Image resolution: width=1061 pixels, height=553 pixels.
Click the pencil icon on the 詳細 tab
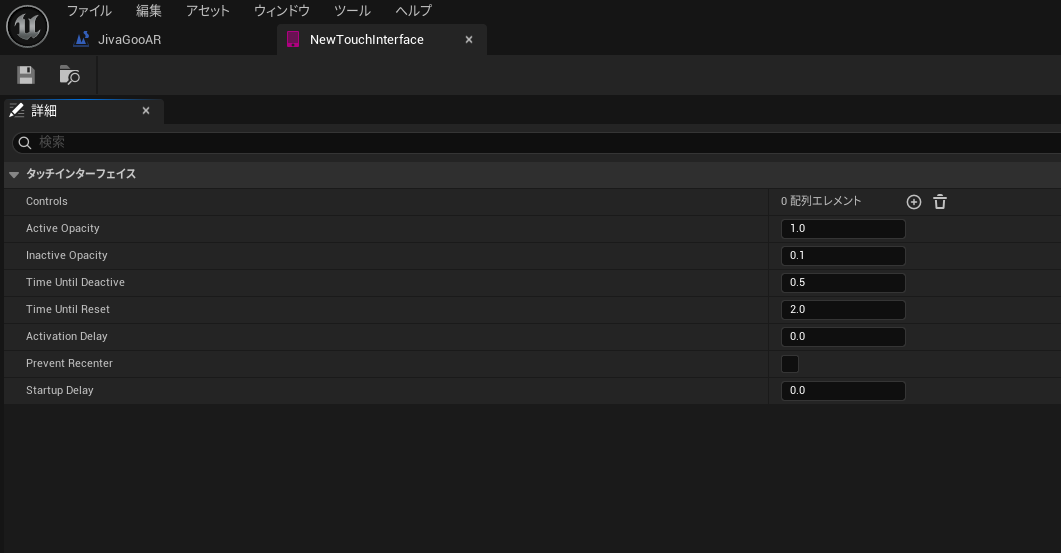17,111
